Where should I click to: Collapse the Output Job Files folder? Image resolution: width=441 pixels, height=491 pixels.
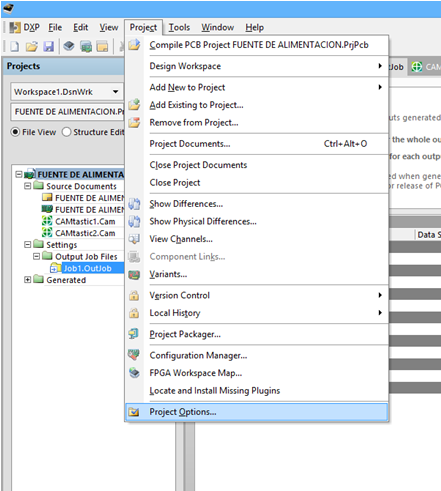click(x=37, y=256)
